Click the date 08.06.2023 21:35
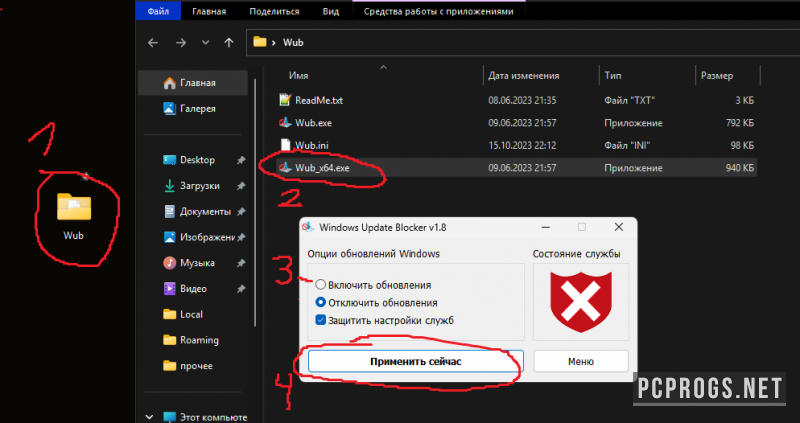 pyautogui.click(x=522, y=101)
